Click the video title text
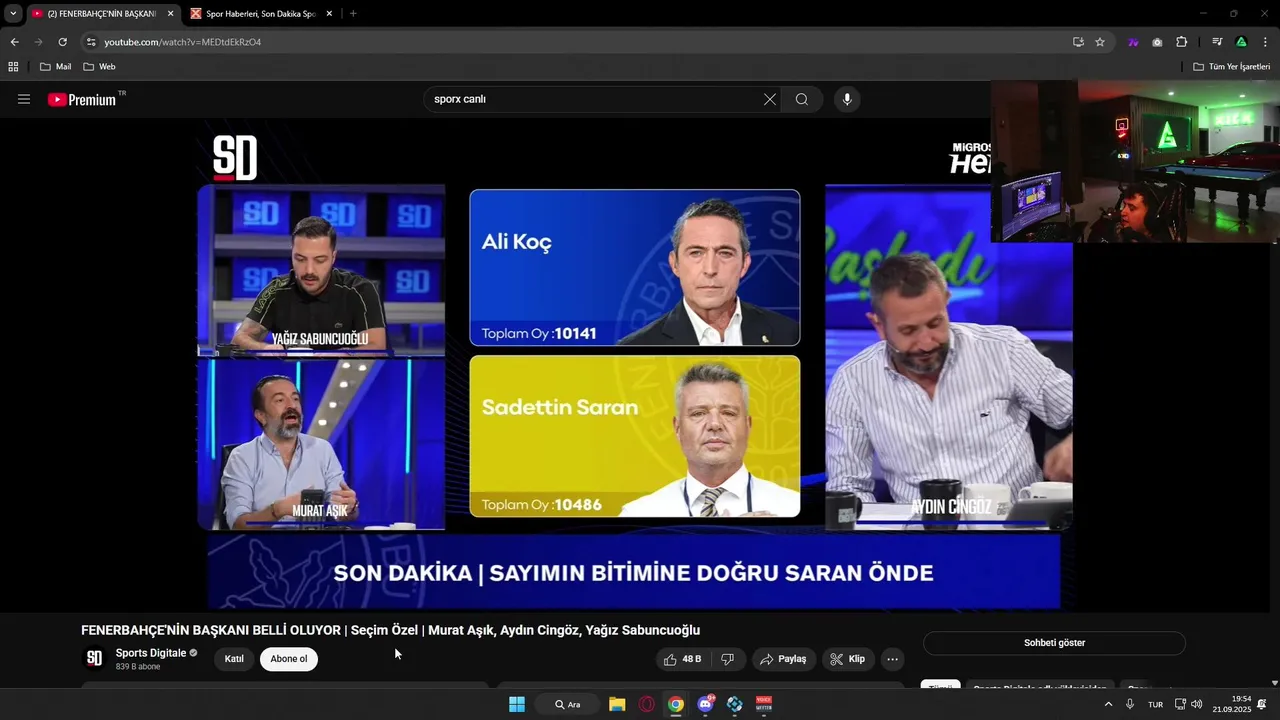 [390, 630]
